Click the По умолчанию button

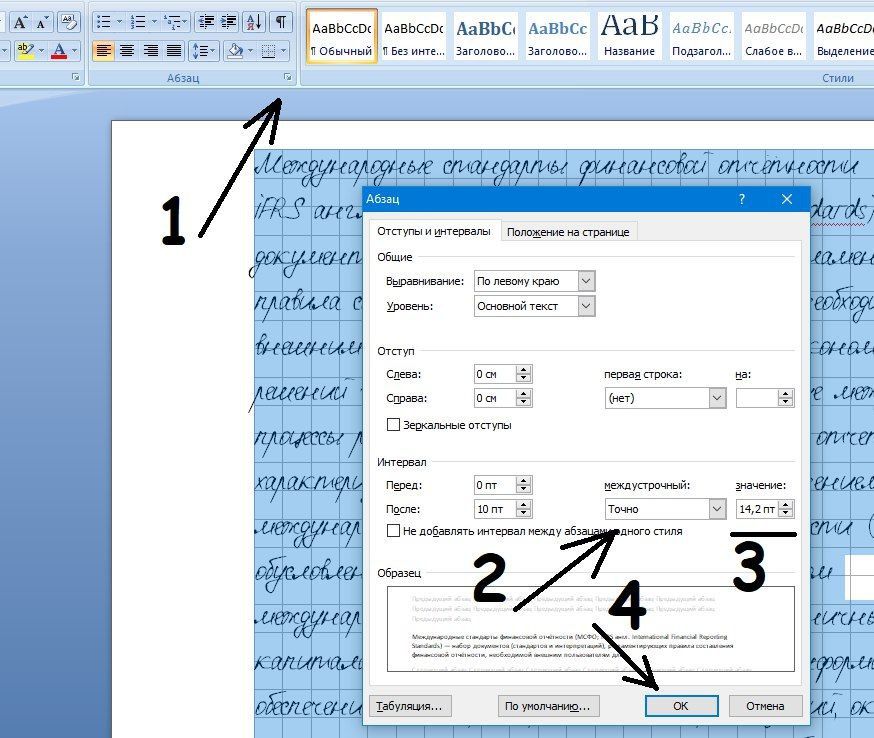(548, 706)
